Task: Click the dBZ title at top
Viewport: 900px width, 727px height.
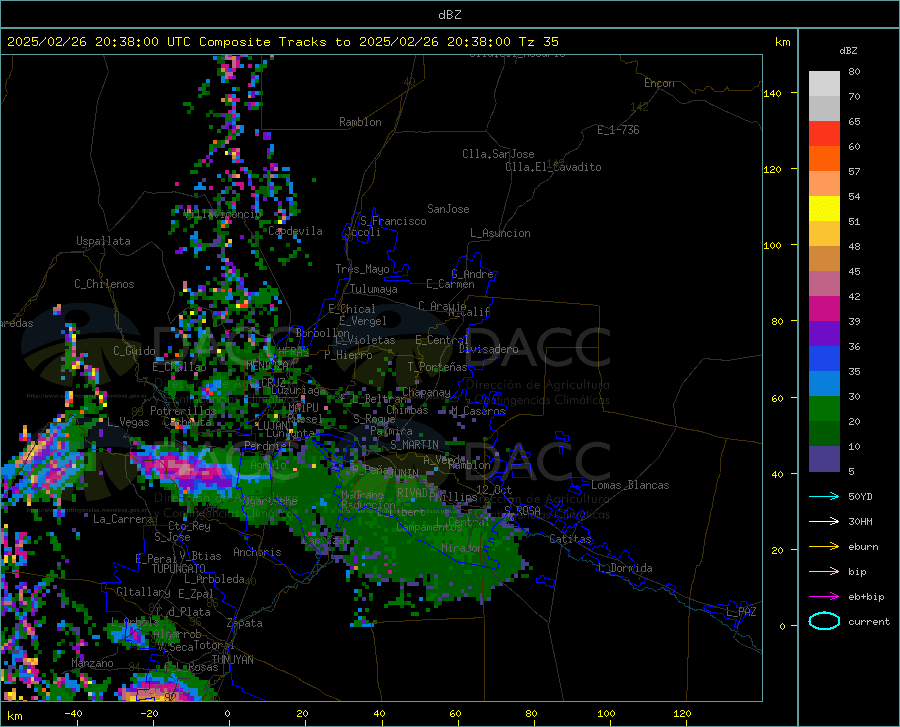Action: coord(449,15)
